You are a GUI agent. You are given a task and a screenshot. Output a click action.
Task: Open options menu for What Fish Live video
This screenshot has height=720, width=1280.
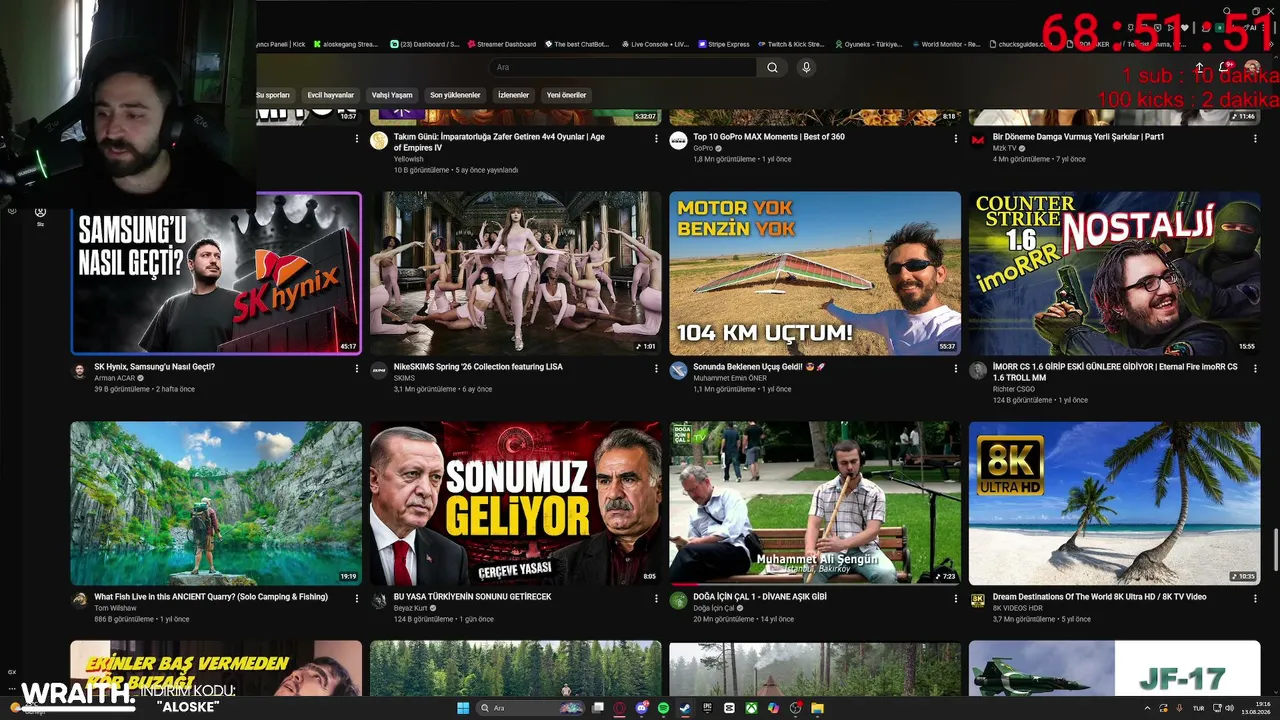(x=357, y=598)
